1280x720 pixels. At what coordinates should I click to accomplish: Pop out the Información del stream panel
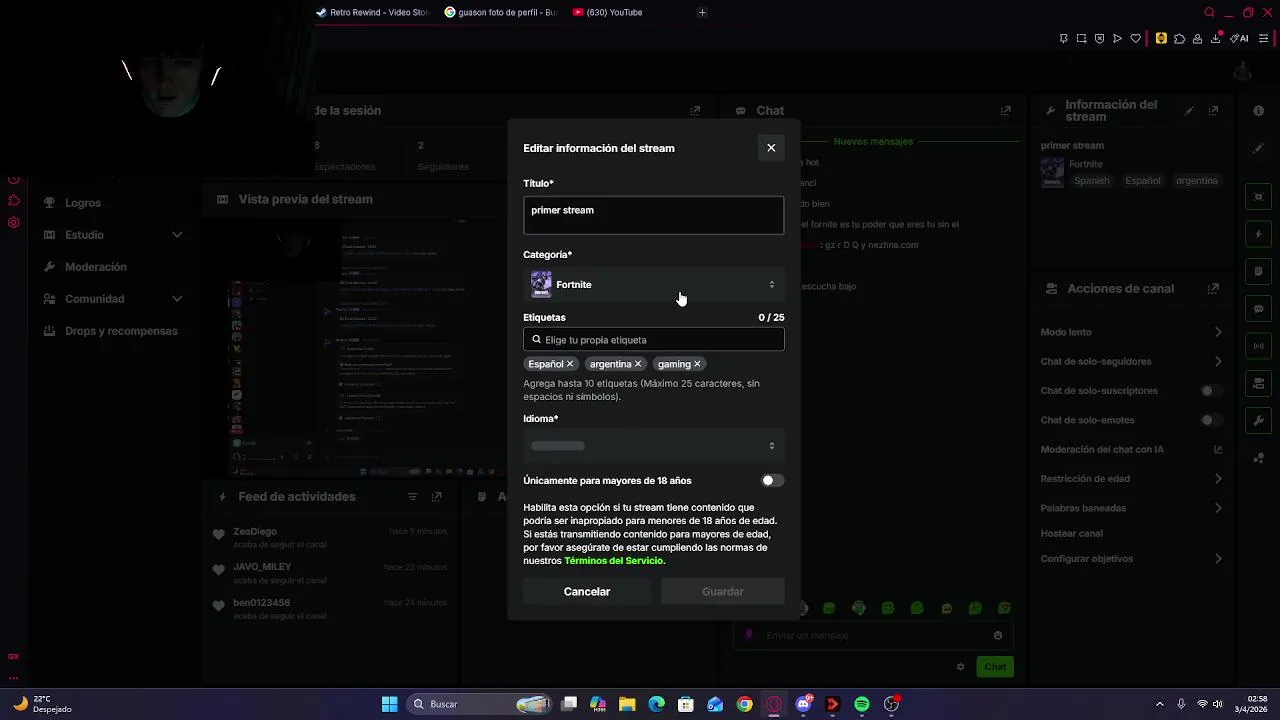pos(1213,111)
